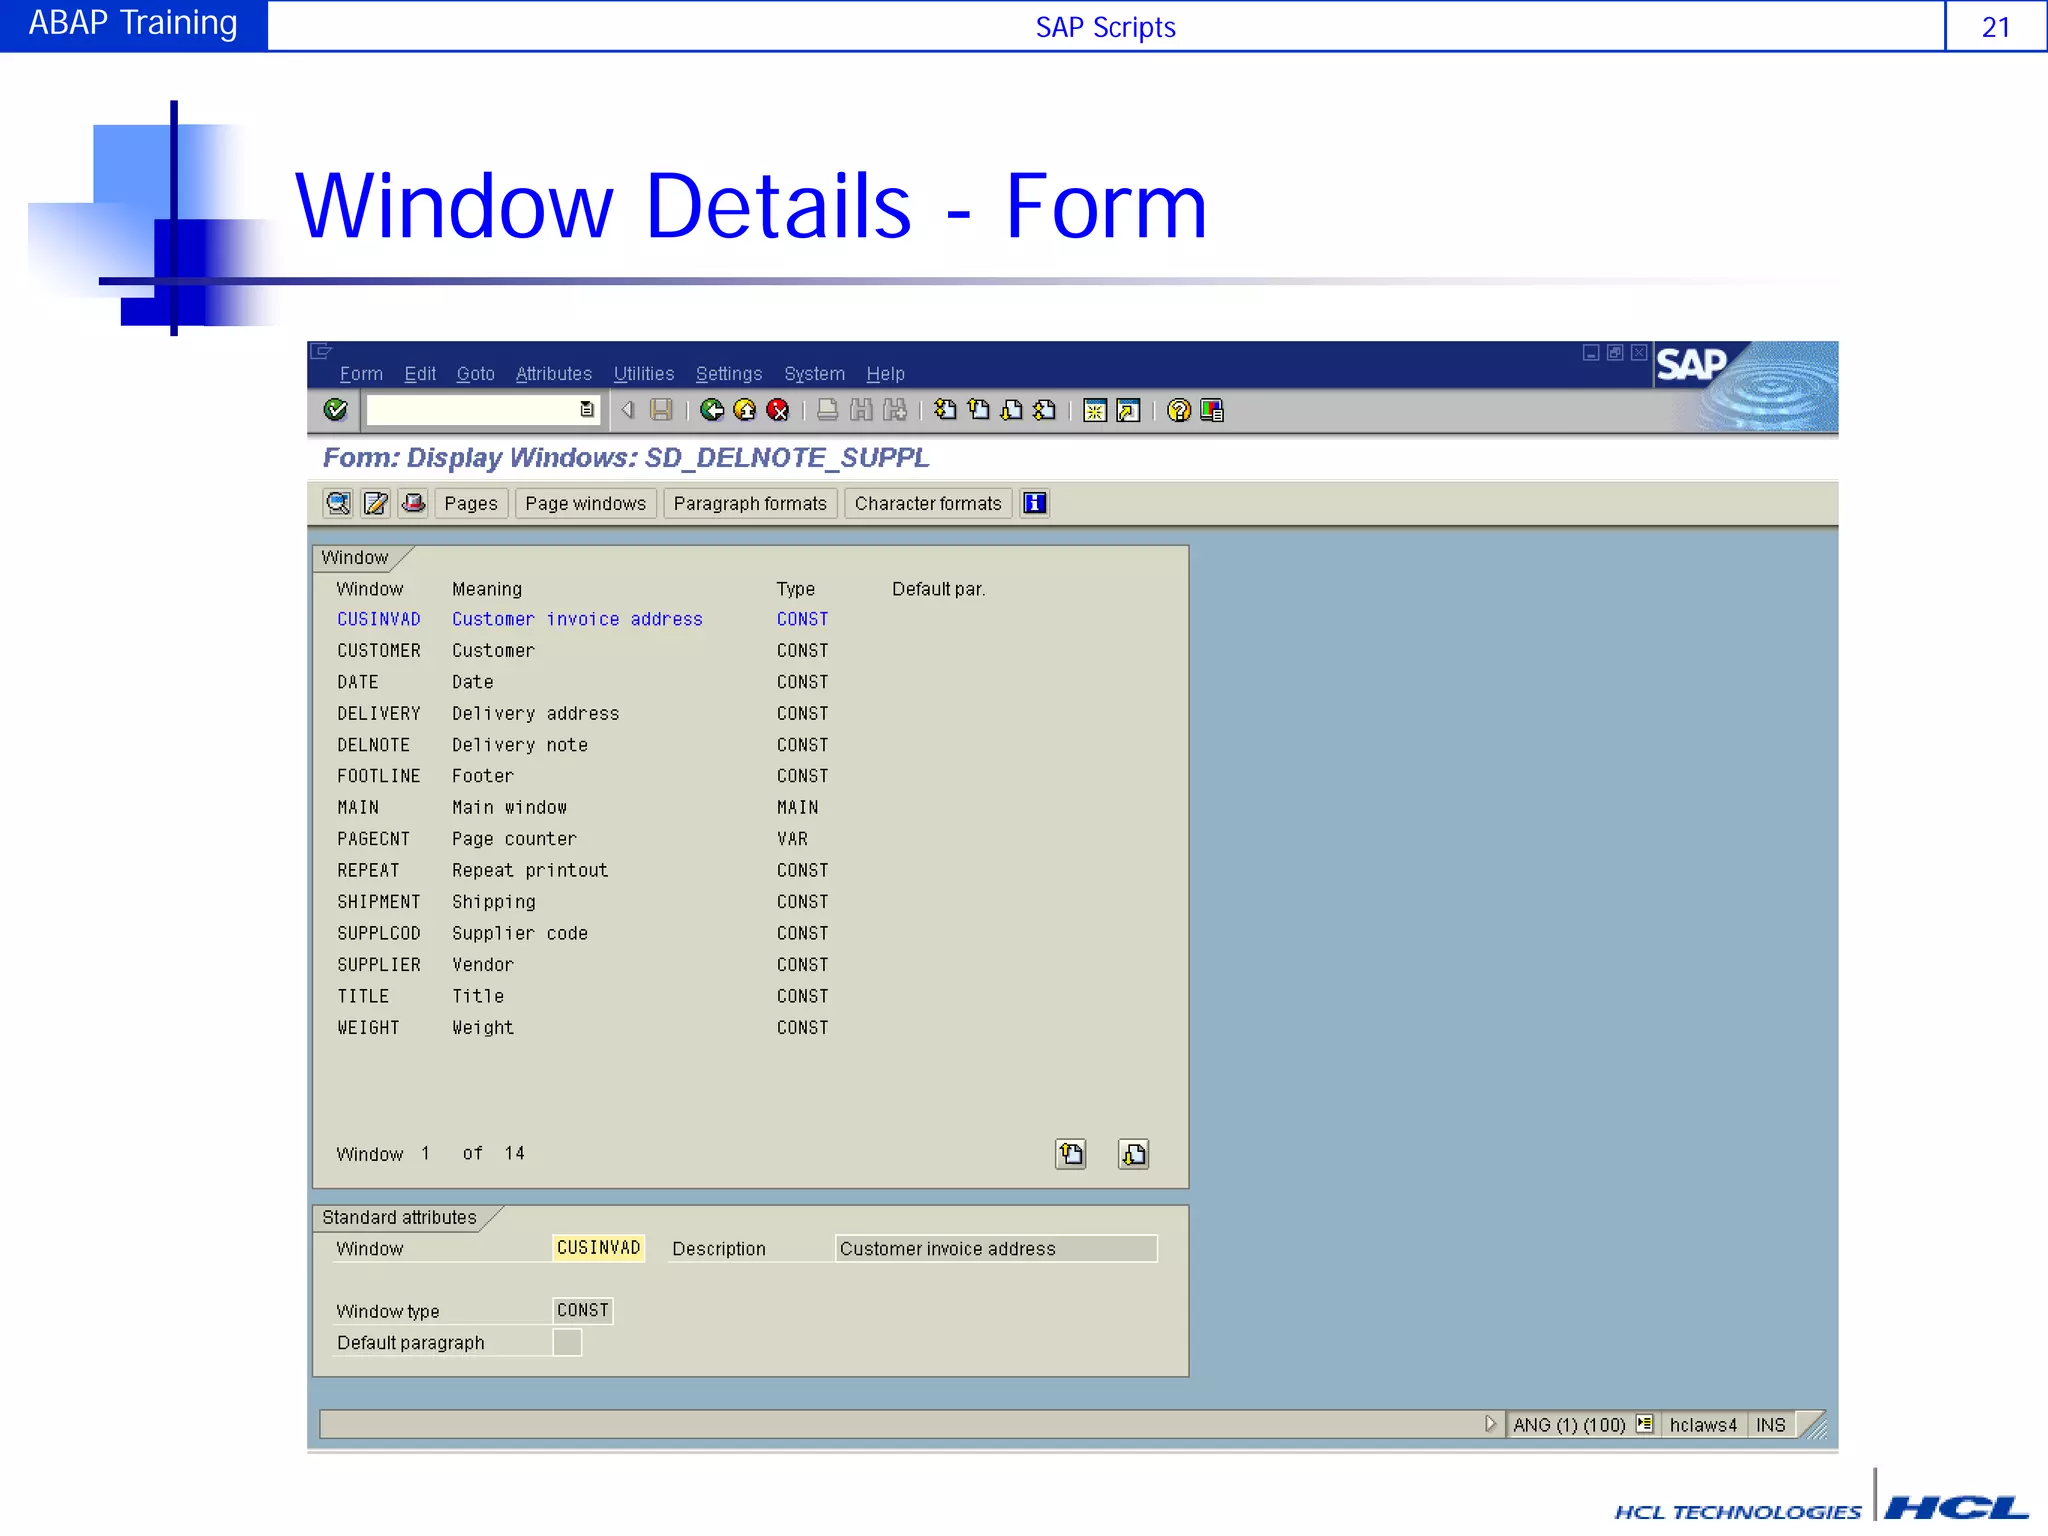Click the Customize local layout icon
Viewport: 2048px width, 1536px height.
click(x=1212, y=410)
